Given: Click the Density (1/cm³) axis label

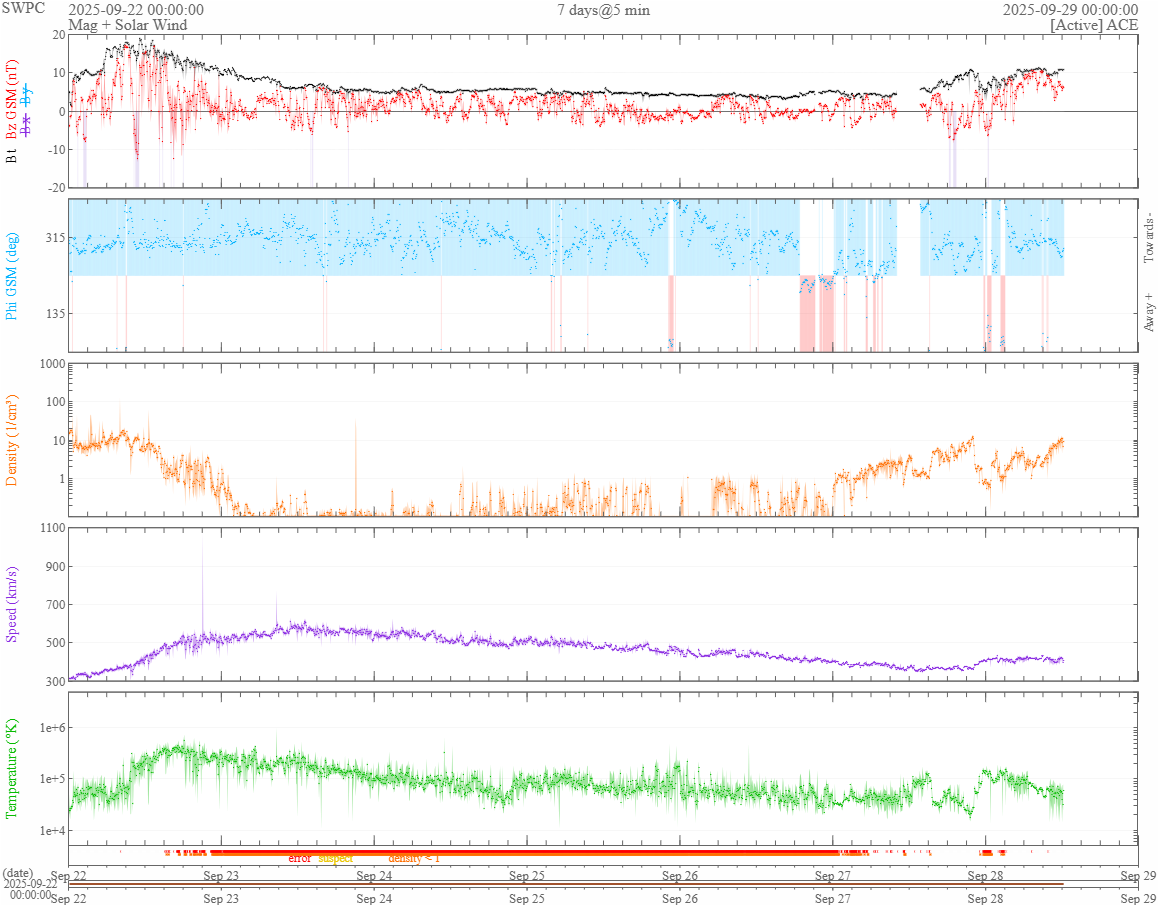Looking at the screenshot, I should (11, 440).
